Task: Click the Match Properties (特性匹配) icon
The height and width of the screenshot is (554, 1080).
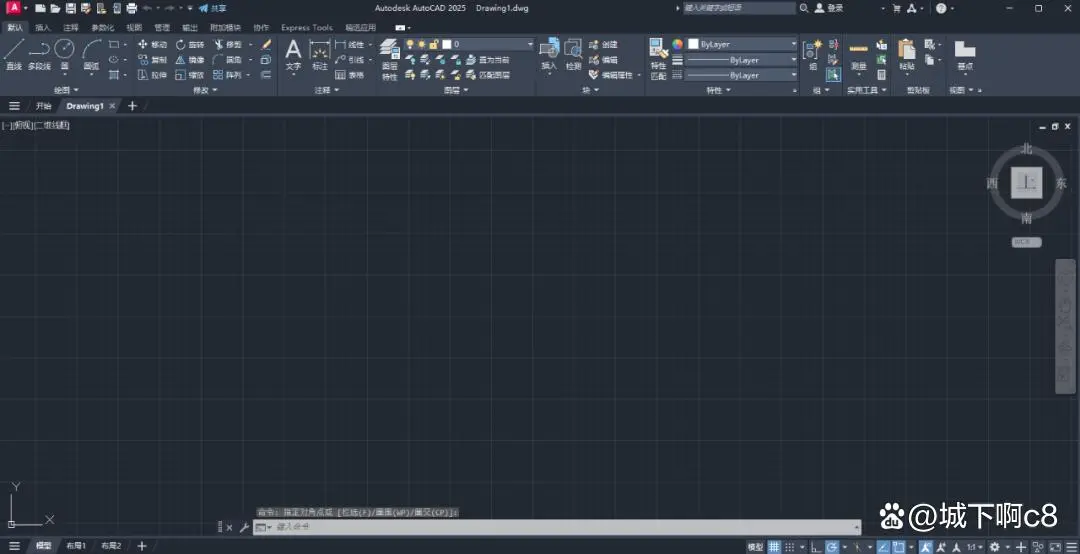Action: click(x=658, y=60)
